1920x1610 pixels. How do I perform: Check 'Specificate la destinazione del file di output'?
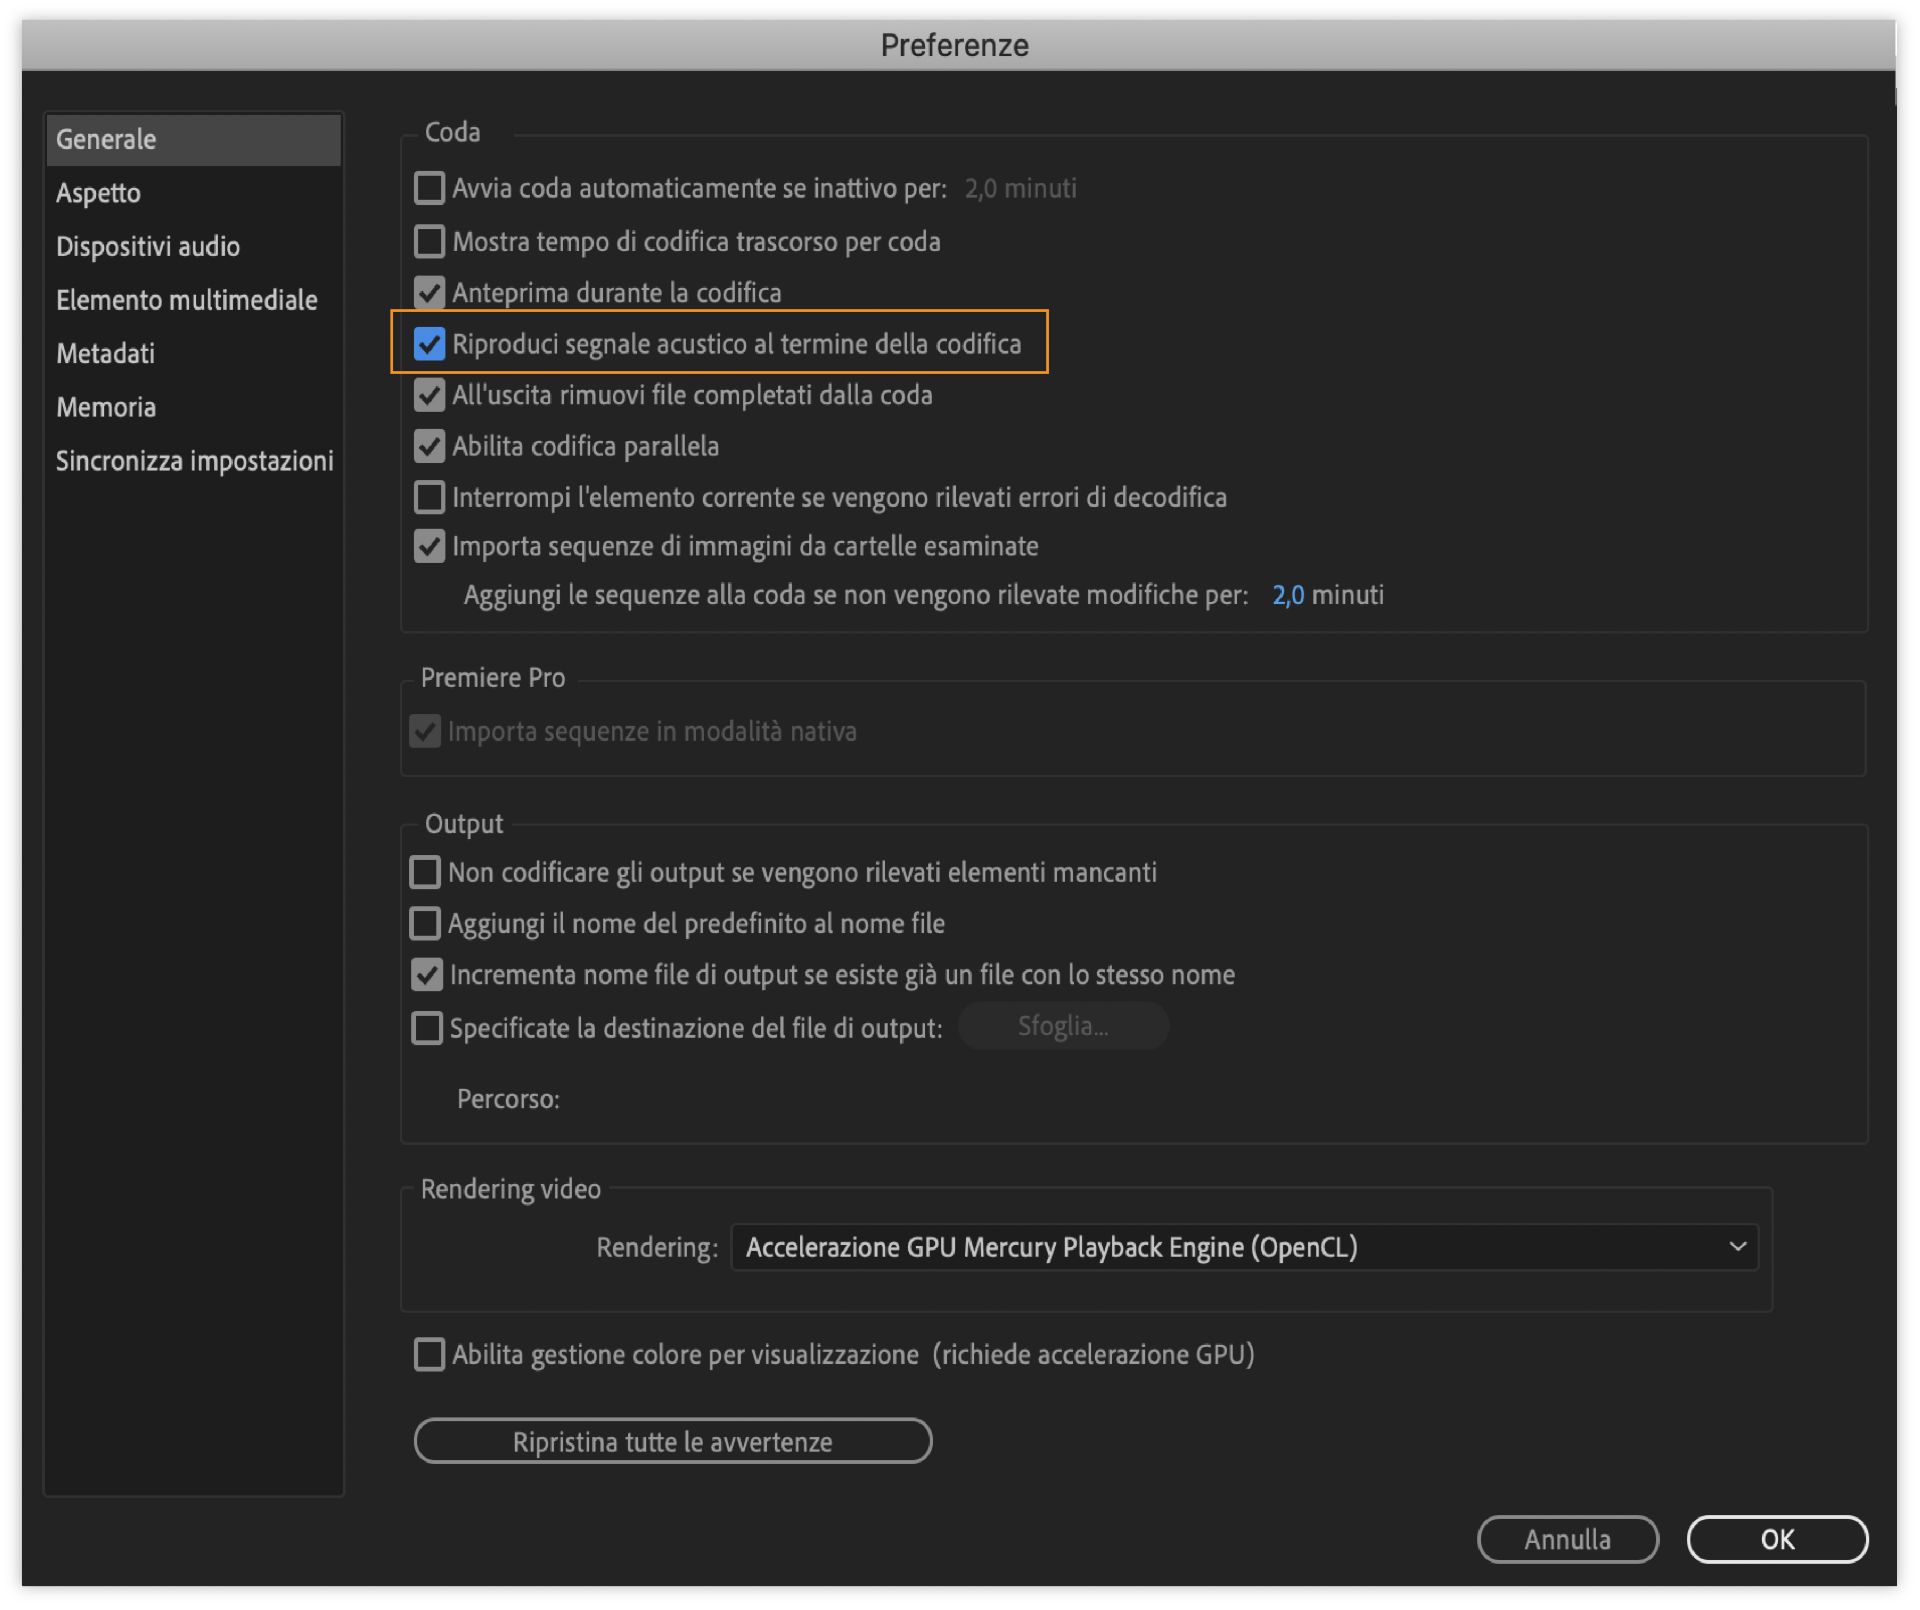427,1028
